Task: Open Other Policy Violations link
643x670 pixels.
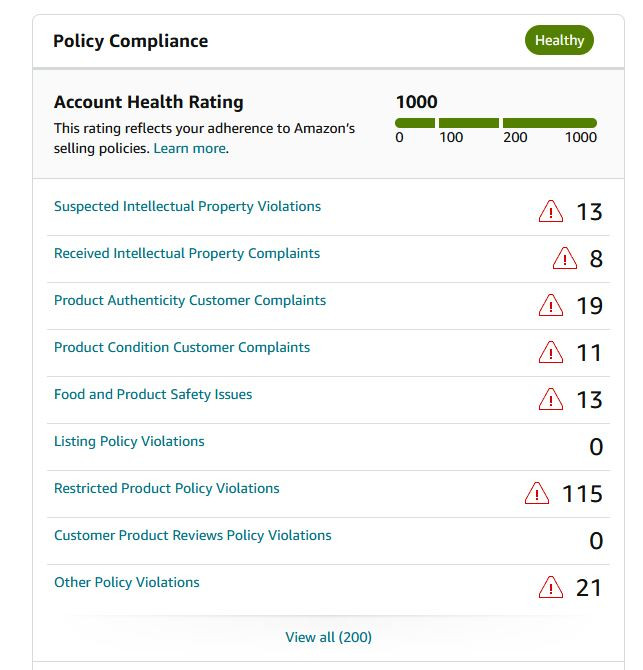Action: click(x=127, y=582)
